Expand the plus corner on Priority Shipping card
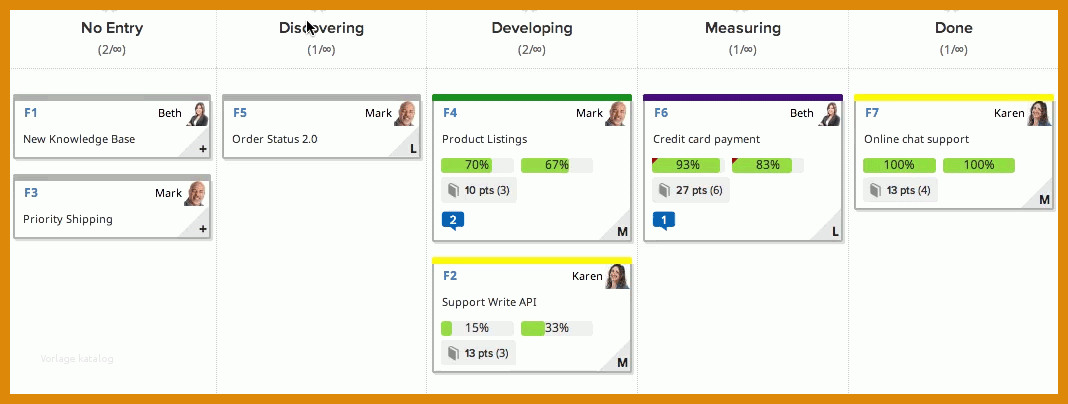This screenshot has height=404, width=1068. tap(202, 229)
